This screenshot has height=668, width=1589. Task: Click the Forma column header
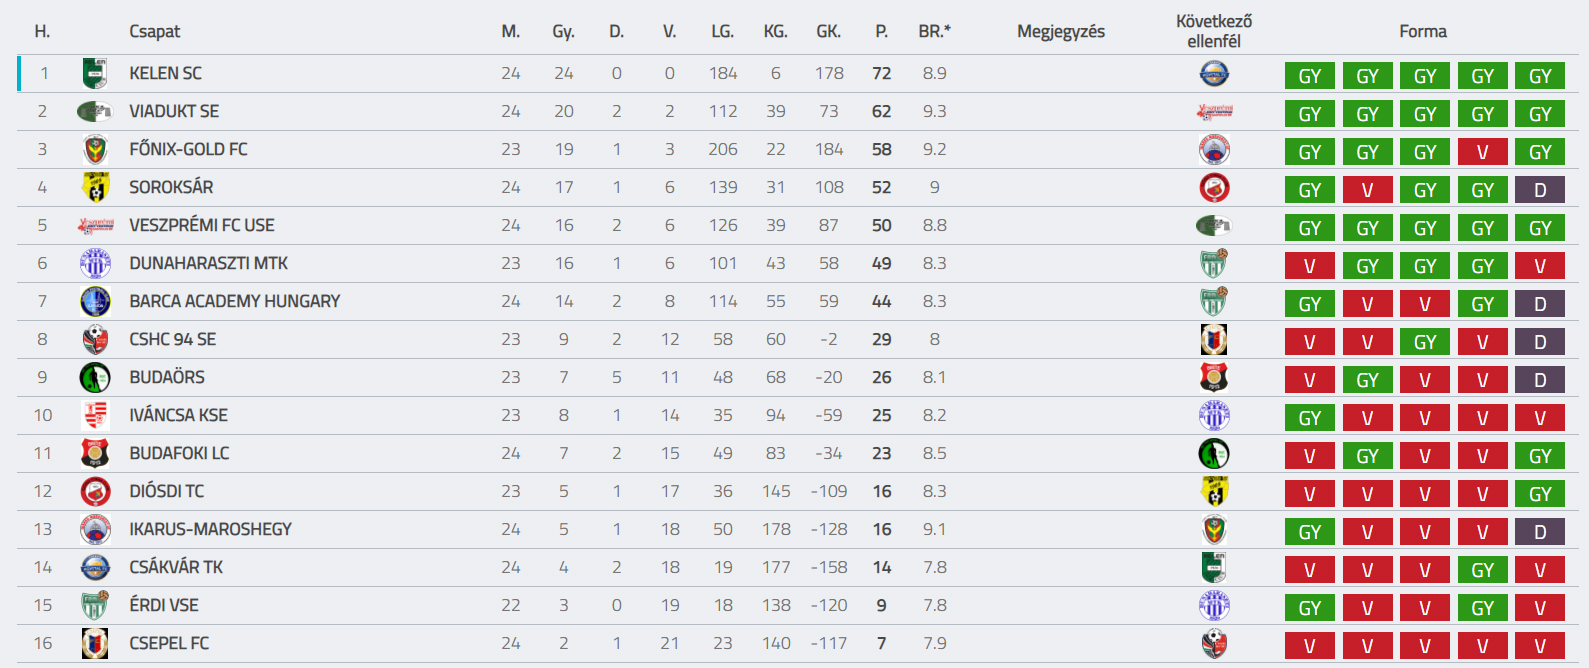[x=1422, y=31]
